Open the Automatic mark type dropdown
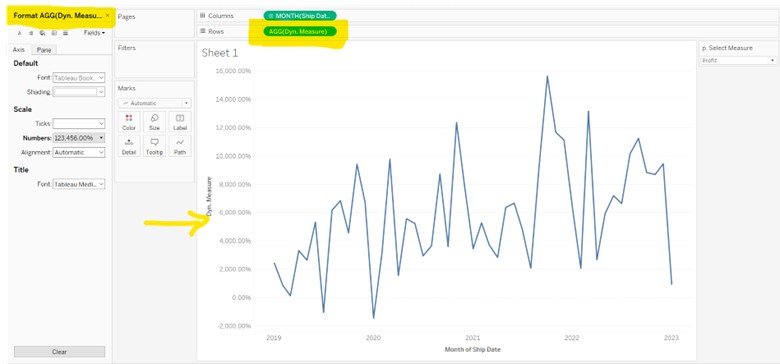Viewport: 780px width, 364px height. click(x=154, y=103)
